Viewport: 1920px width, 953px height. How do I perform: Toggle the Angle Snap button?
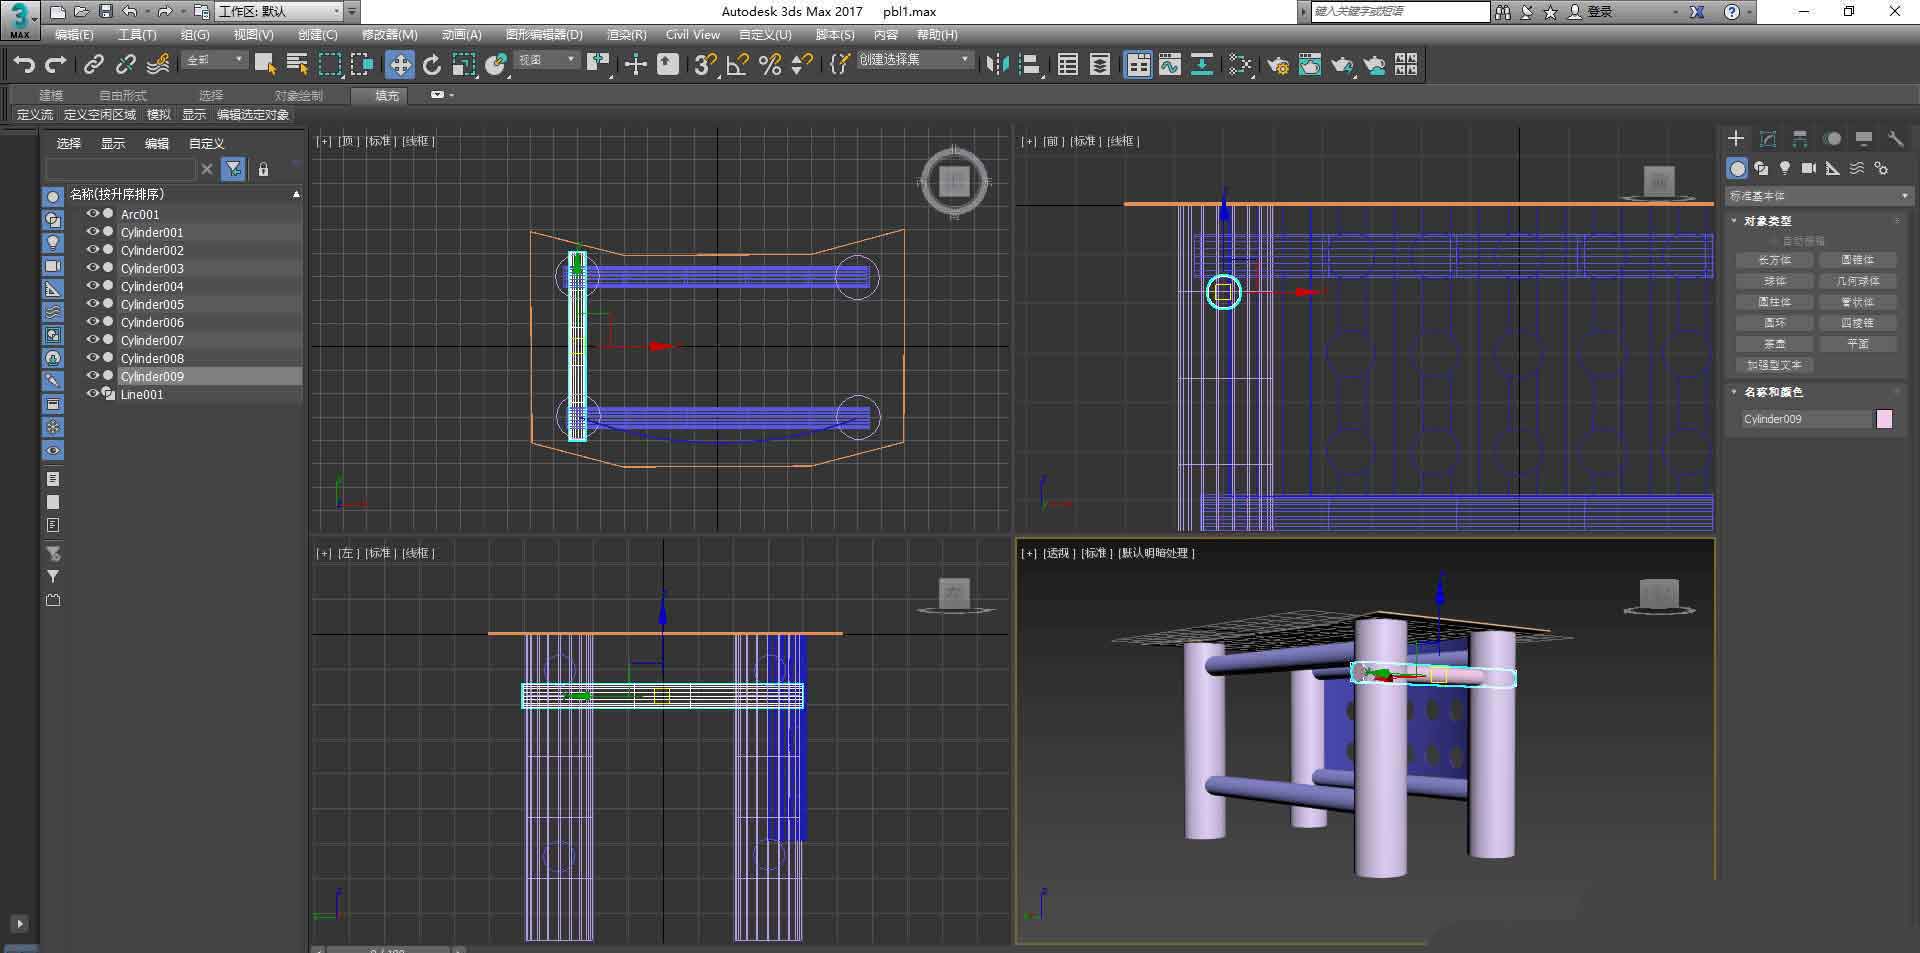738,65
